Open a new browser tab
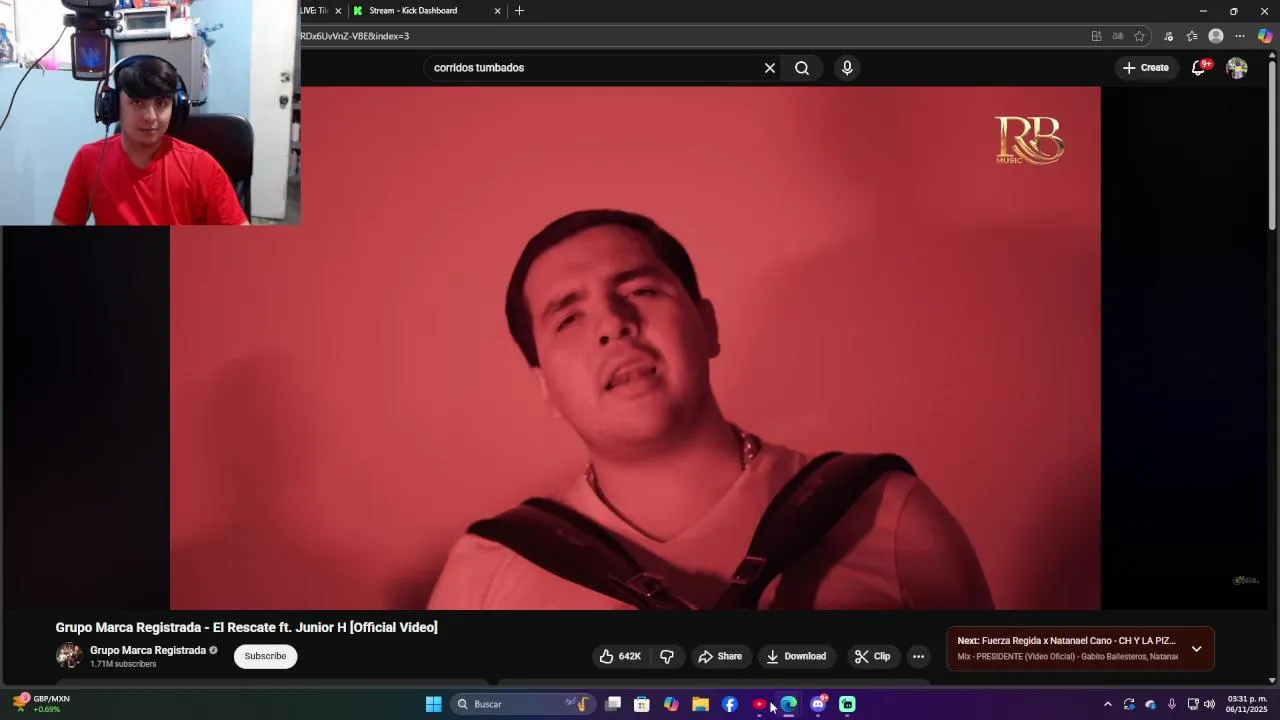The width and height of the screenshot is (1280, 720). pyautogui.click(x=519, y=11)
